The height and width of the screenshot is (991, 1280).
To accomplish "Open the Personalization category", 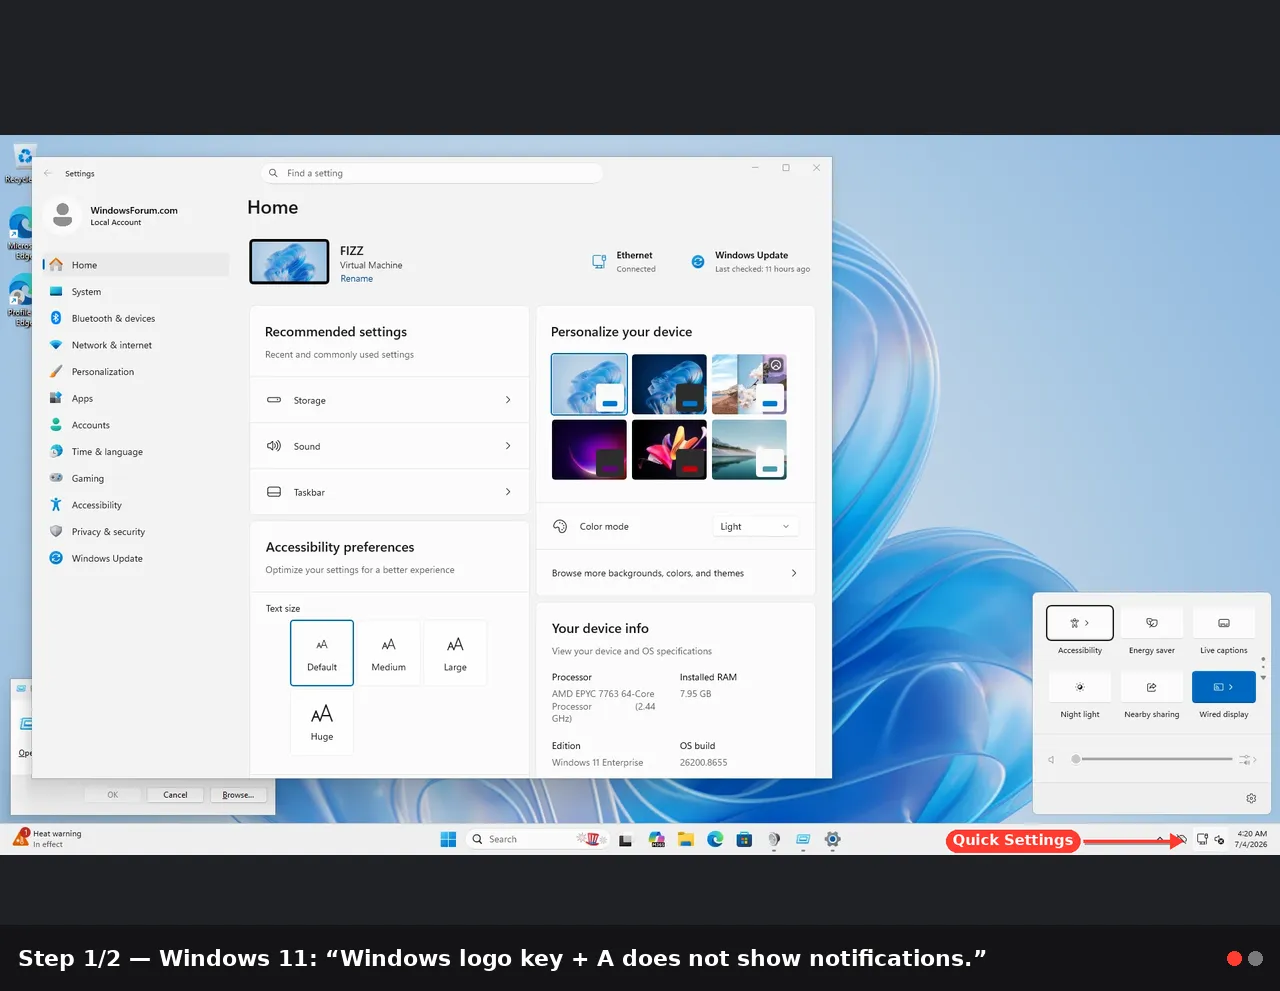I will (x=136, y=372).
